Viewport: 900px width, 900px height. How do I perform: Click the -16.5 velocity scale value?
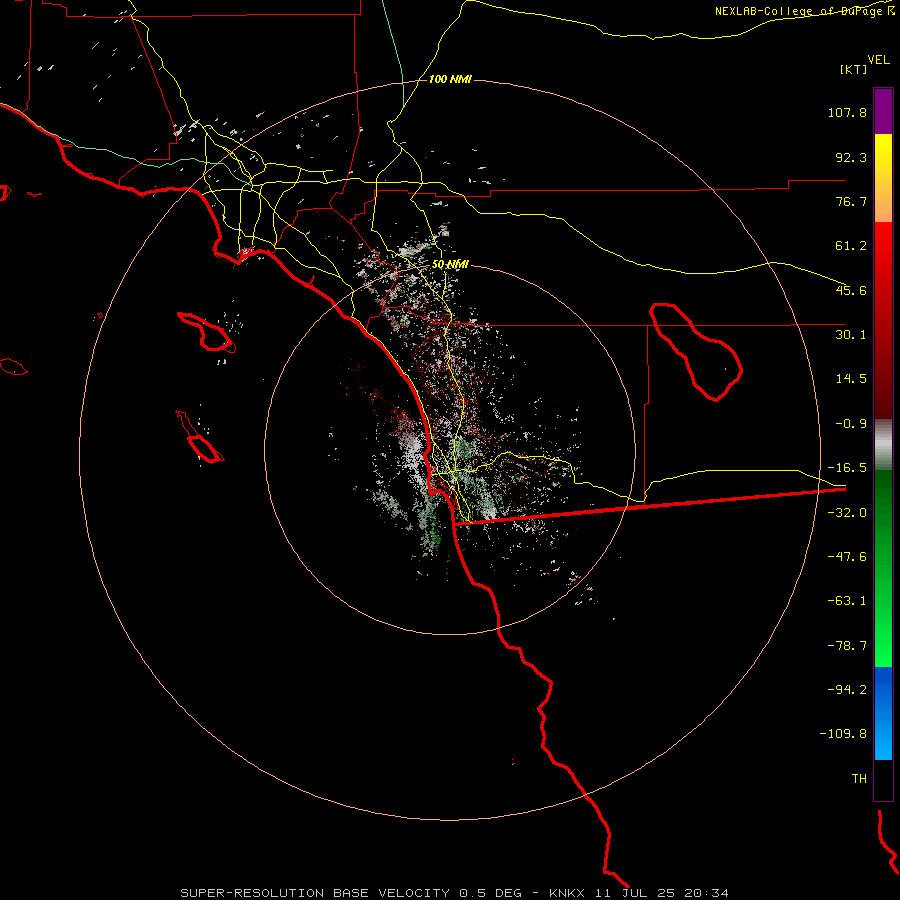tap(847, 468)
